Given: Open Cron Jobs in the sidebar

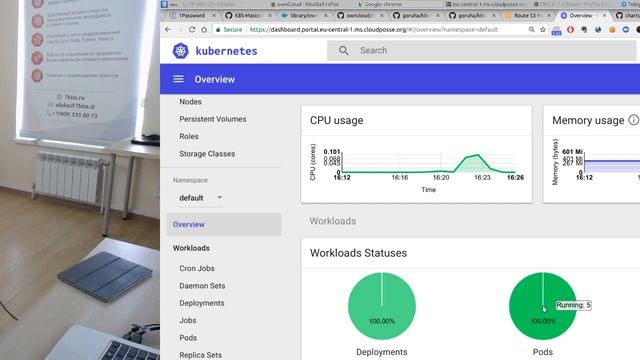Looking at the screenshot, I should tap(197, 269).
